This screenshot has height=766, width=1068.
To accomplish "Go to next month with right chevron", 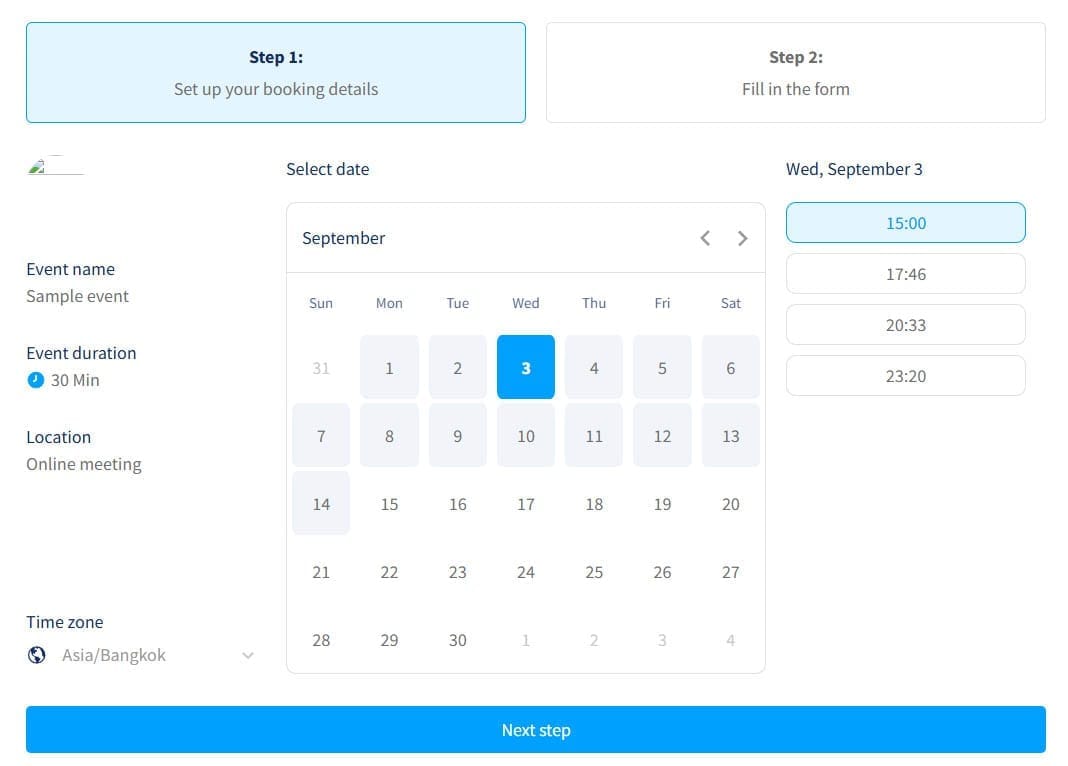I will [x=742, y=238].
